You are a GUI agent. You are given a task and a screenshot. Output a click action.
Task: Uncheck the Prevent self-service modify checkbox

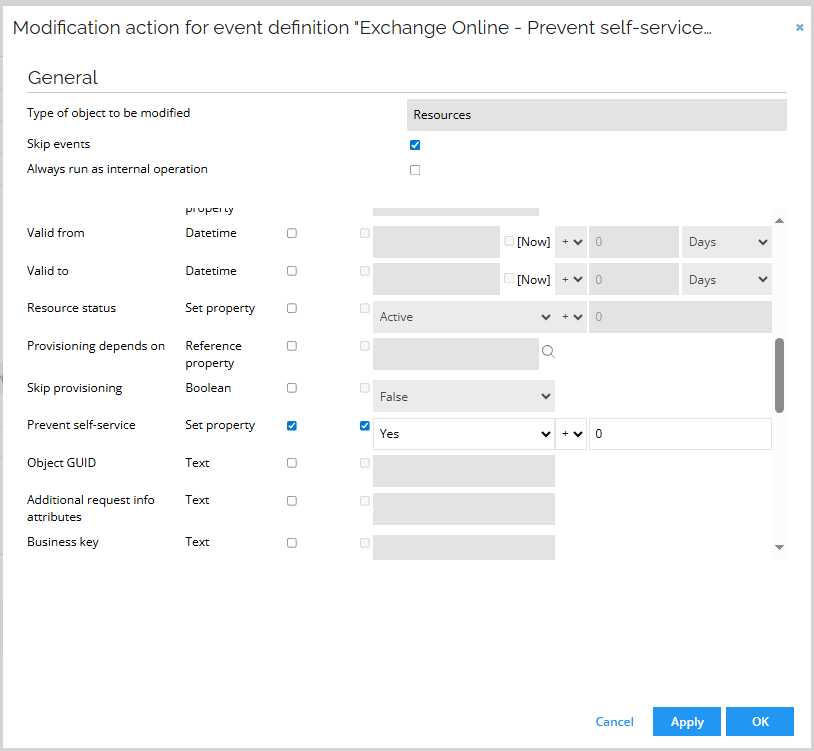(x=292, y=426)
